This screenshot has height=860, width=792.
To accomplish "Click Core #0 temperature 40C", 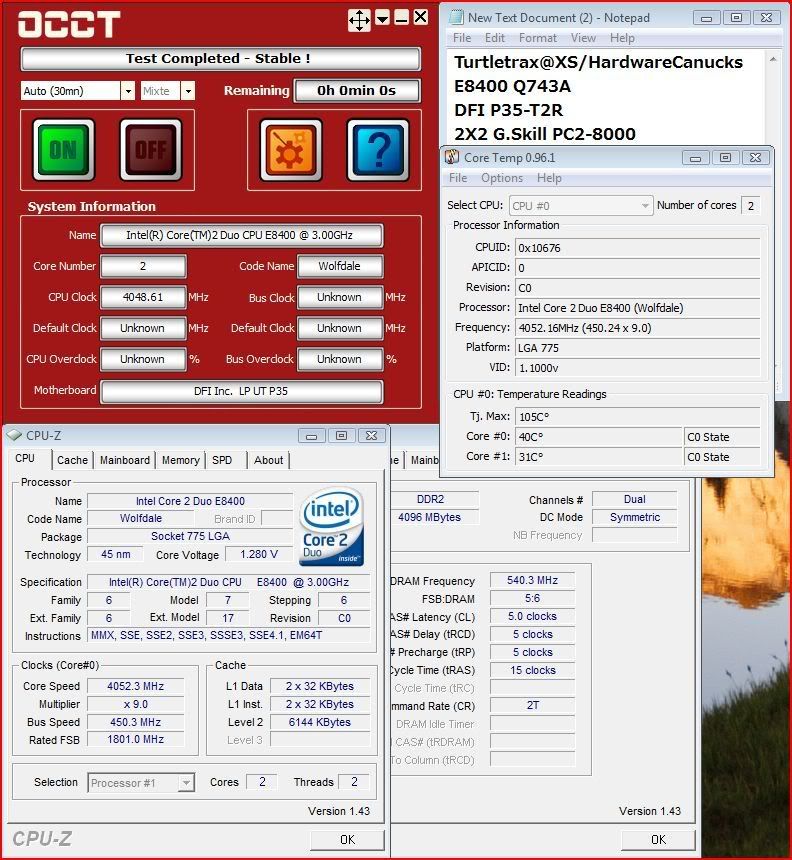I will (x=598, y=437).
